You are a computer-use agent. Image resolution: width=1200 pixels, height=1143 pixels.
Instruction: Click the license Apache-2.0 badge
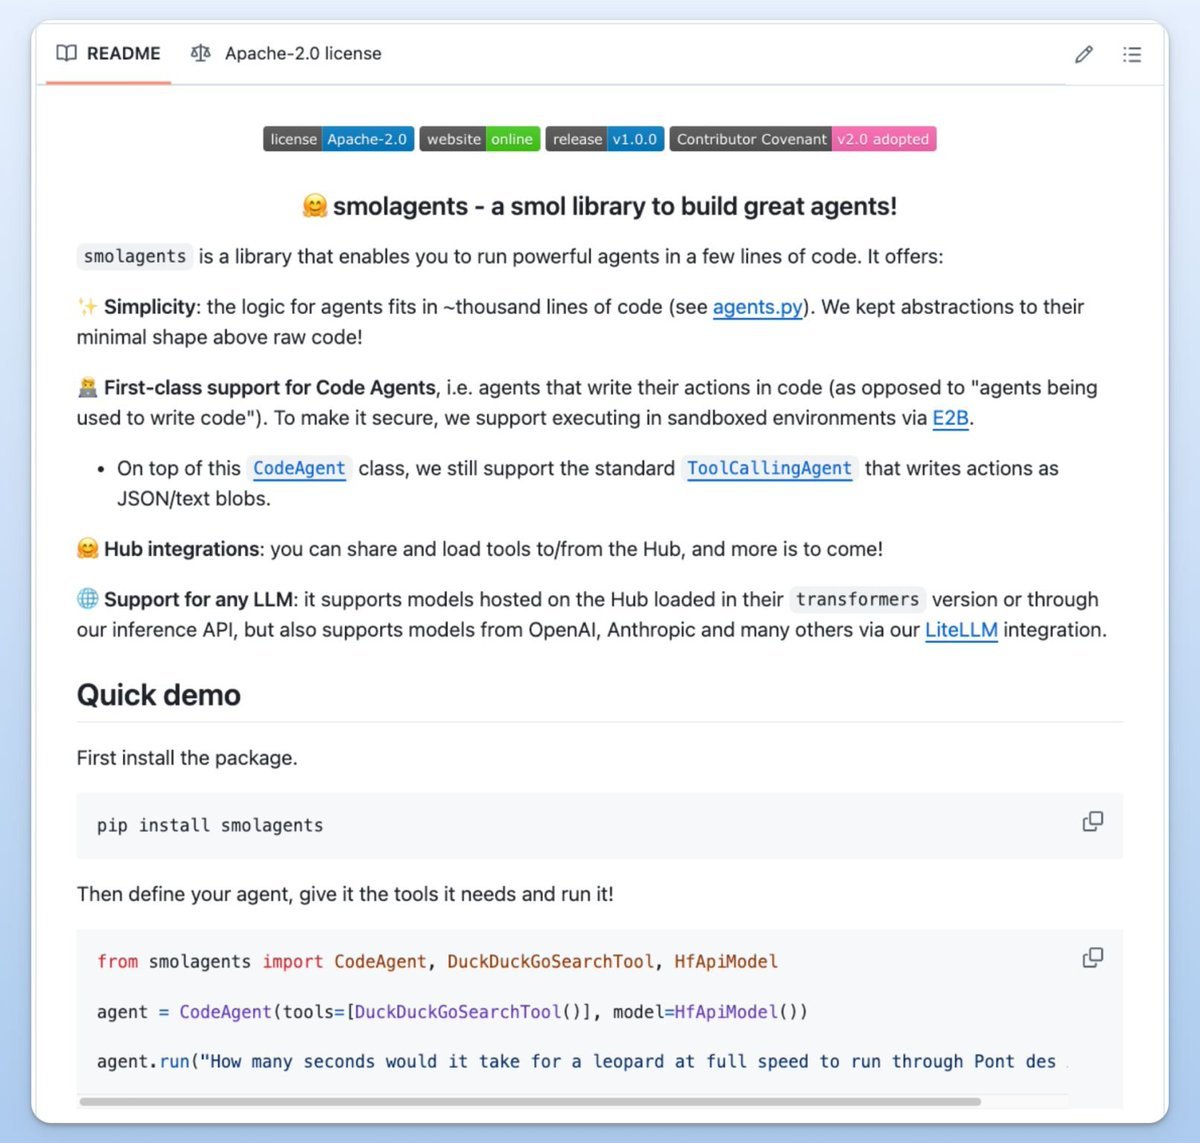tap(338, 139)
